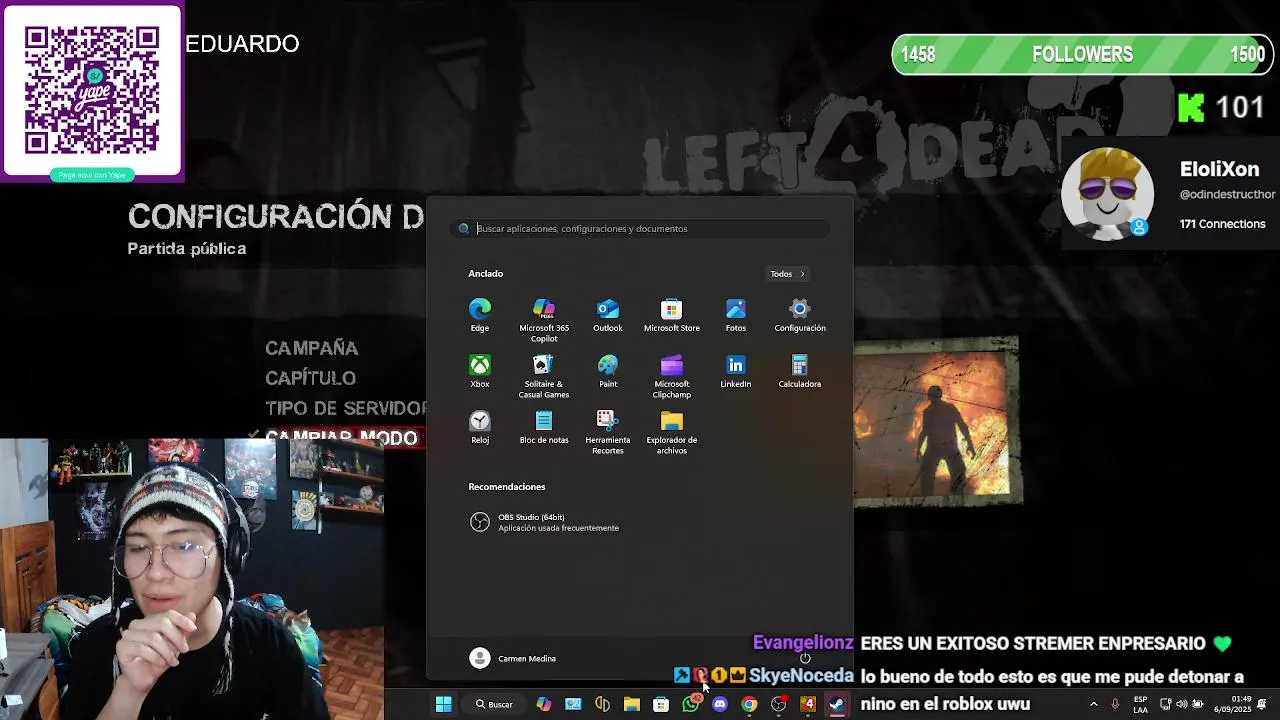
Task: Open the network tray icon
Action: [1166, 704]
